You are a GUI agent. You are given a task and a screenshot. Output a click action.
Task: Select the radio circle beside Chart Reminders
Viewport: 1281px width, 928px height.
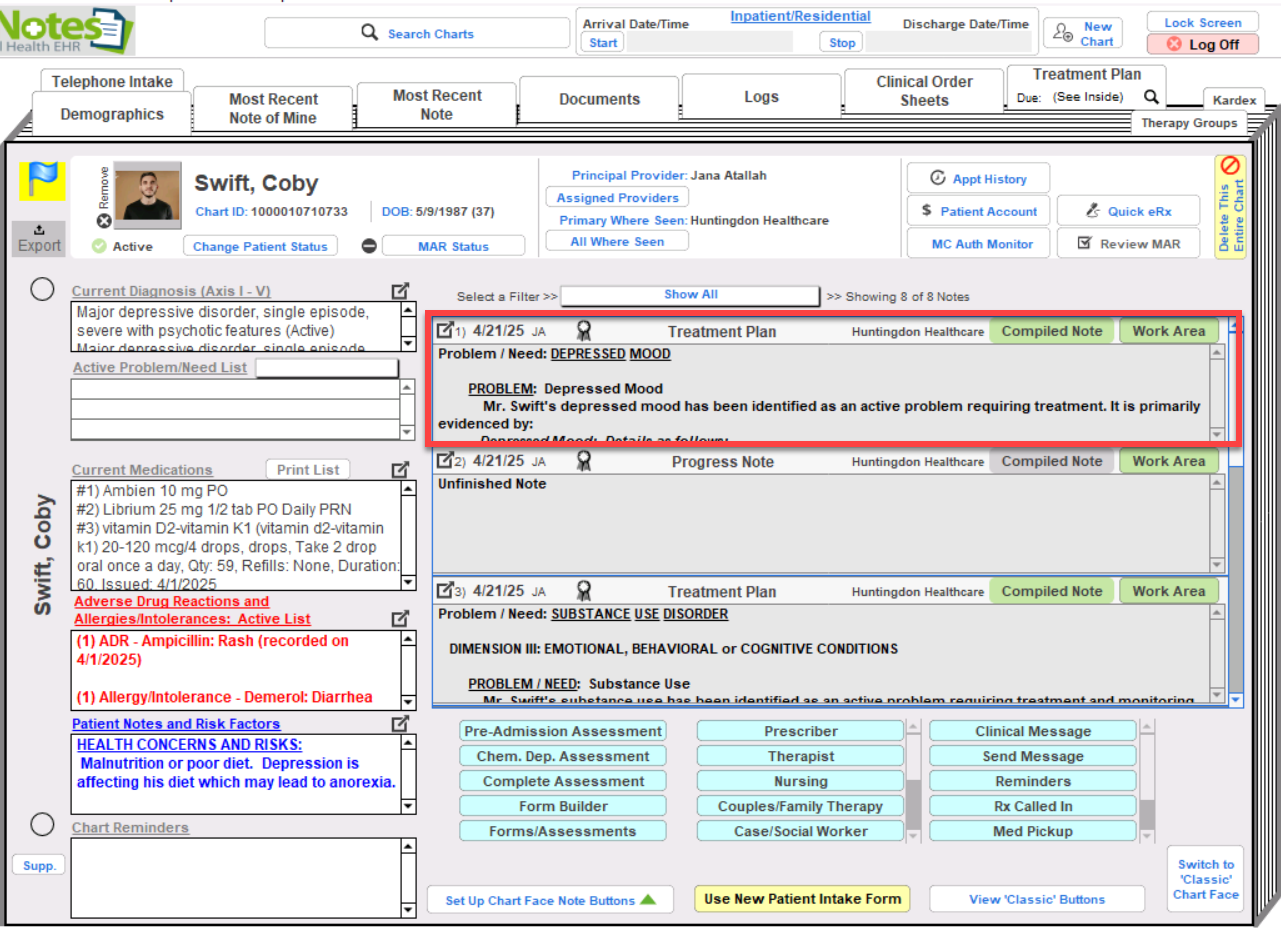pos(42,824)
